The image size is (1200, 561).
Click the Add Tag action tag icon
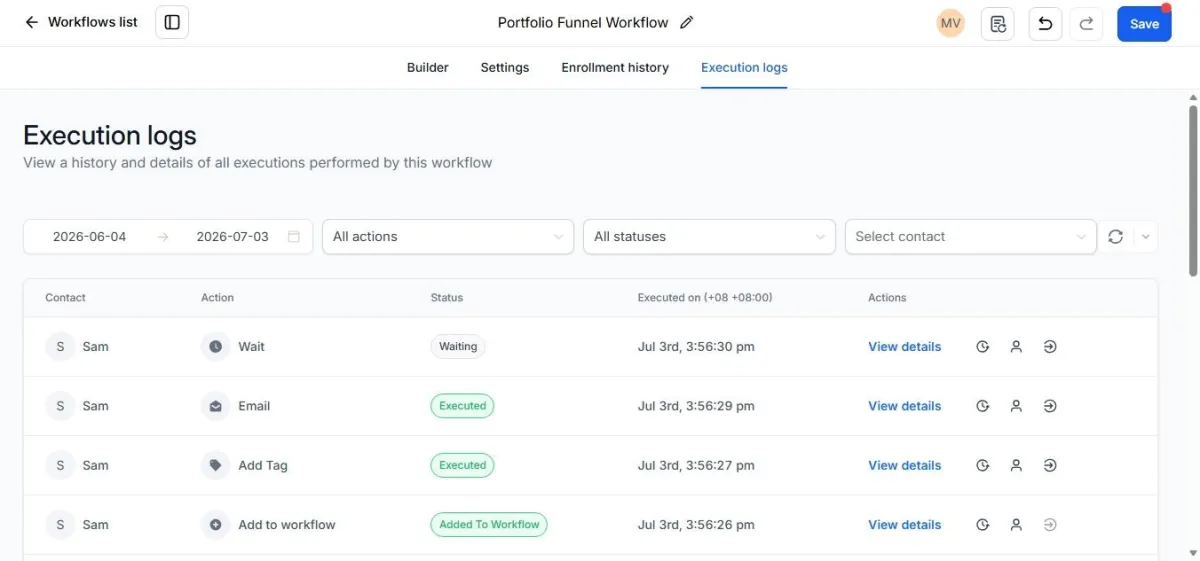pyautogui.click(x=215, y=465)
